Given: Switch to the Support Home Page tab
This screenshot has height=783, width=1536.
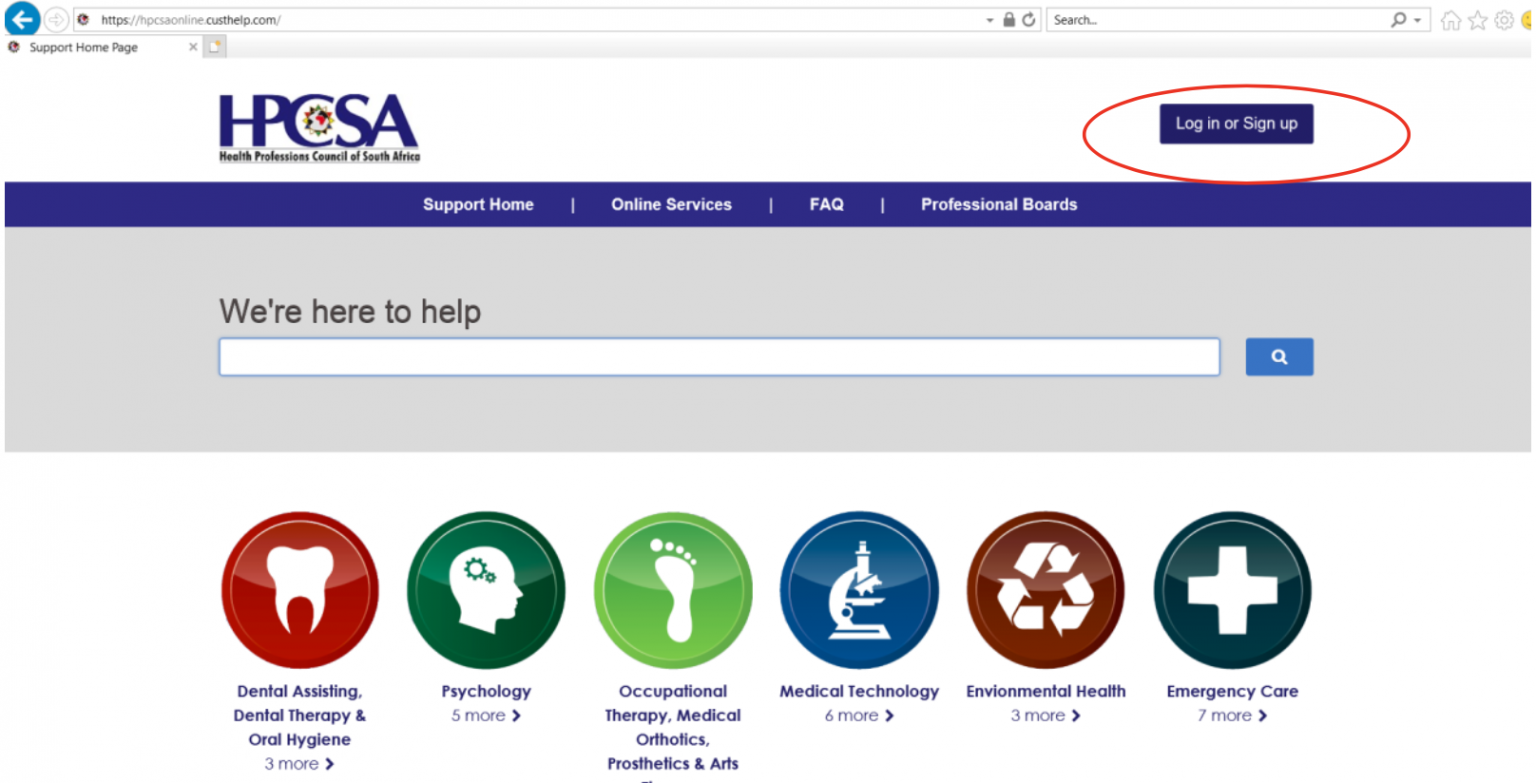Looking at the screenshot, I should [x=85, y=46].
